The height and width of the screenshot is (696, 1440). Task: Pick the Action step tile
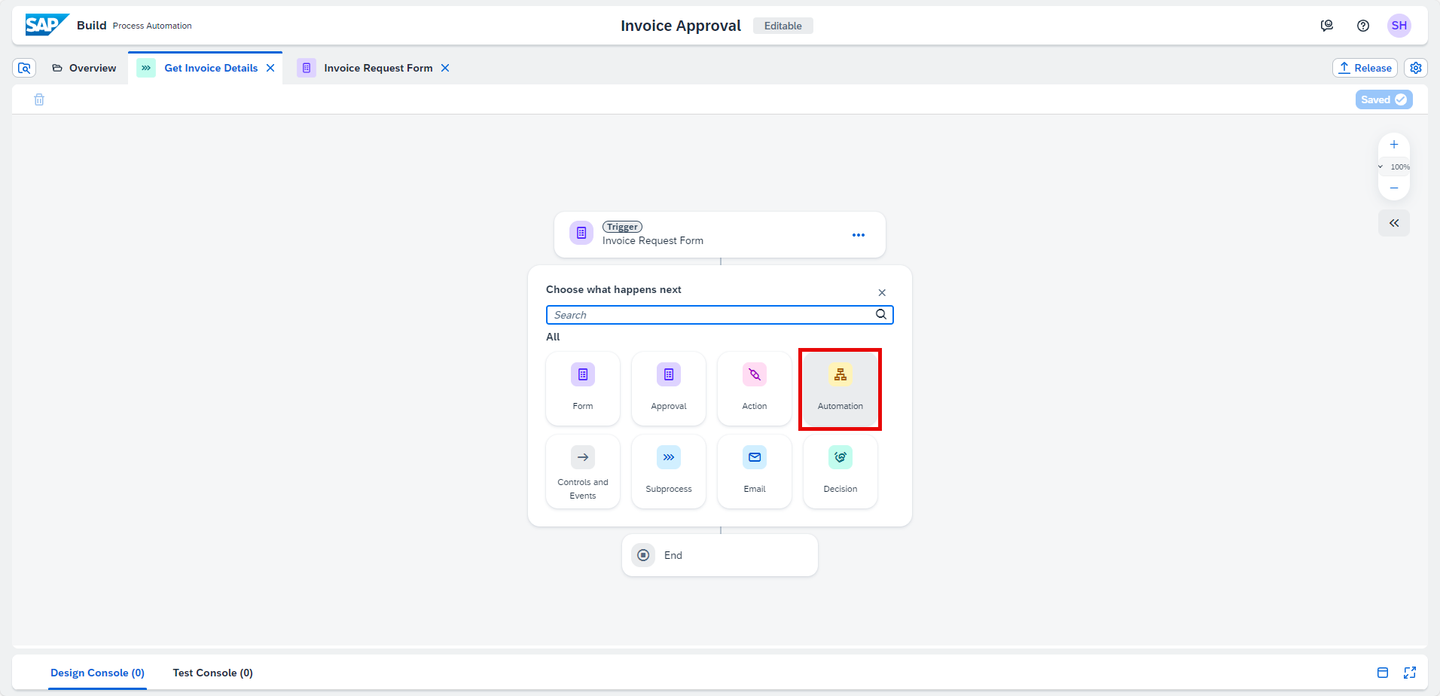point(755,388)
